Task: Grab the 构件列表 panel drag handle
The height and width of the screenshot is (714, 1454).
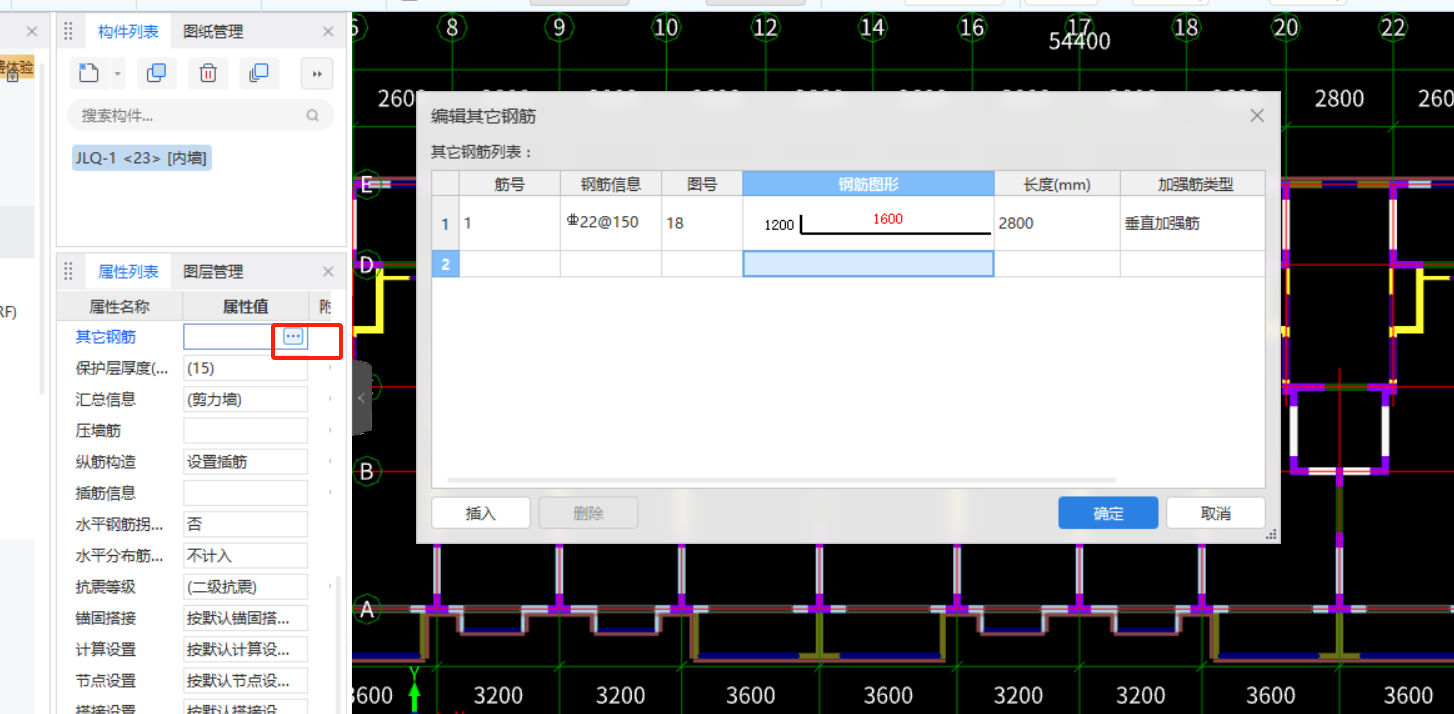Action: [x=69, y=32]
